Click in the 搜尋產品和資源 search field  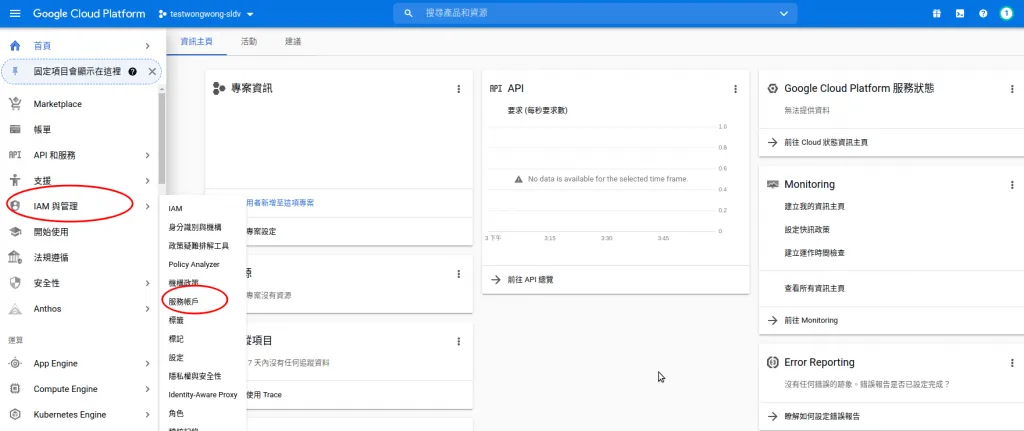(594, 13)
